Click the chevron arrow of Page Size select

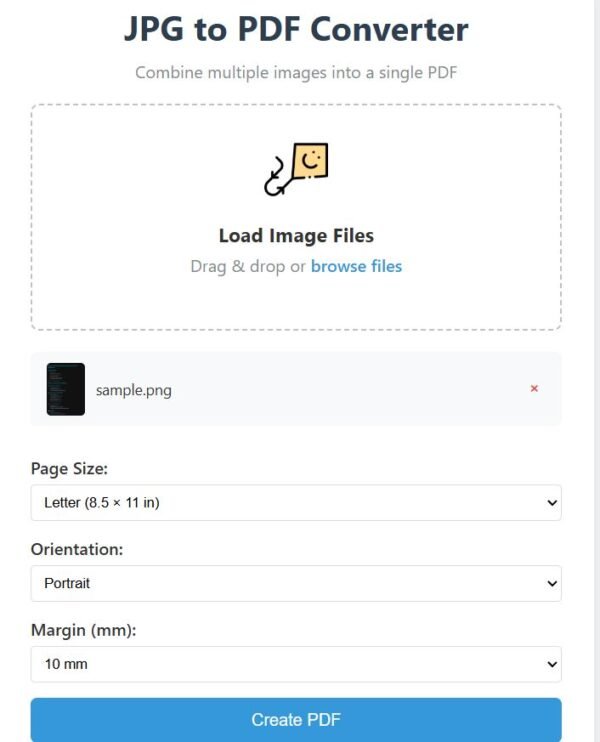point(552,503)
